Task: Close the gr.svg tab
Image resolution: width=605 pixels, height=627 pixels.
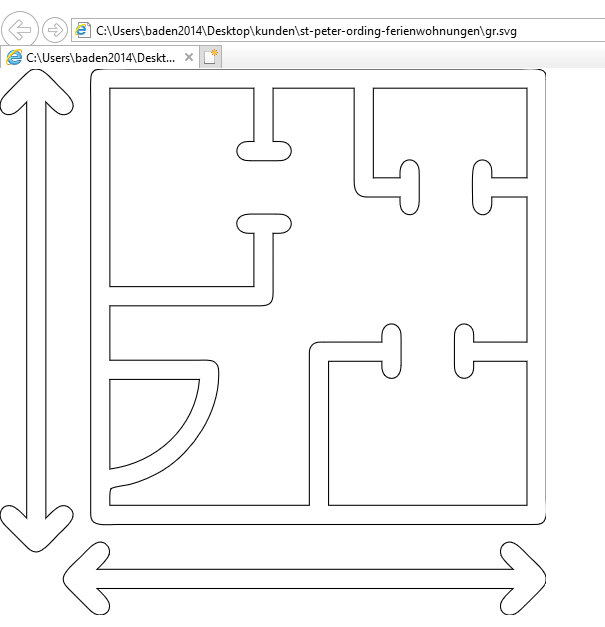Action: 189,58
